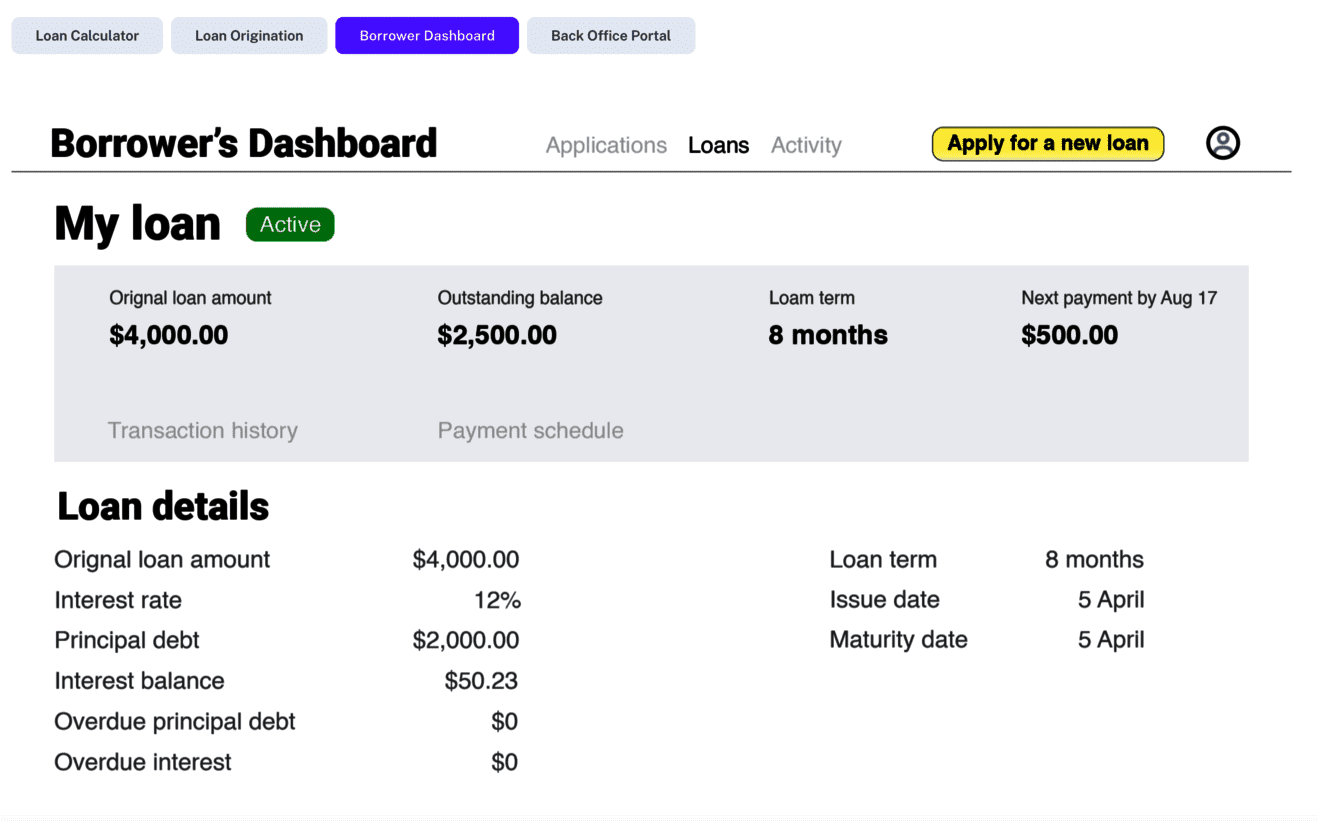1318x821 pixels.
Task: Go to Back Office Portal tab
Action: (611, 36)
